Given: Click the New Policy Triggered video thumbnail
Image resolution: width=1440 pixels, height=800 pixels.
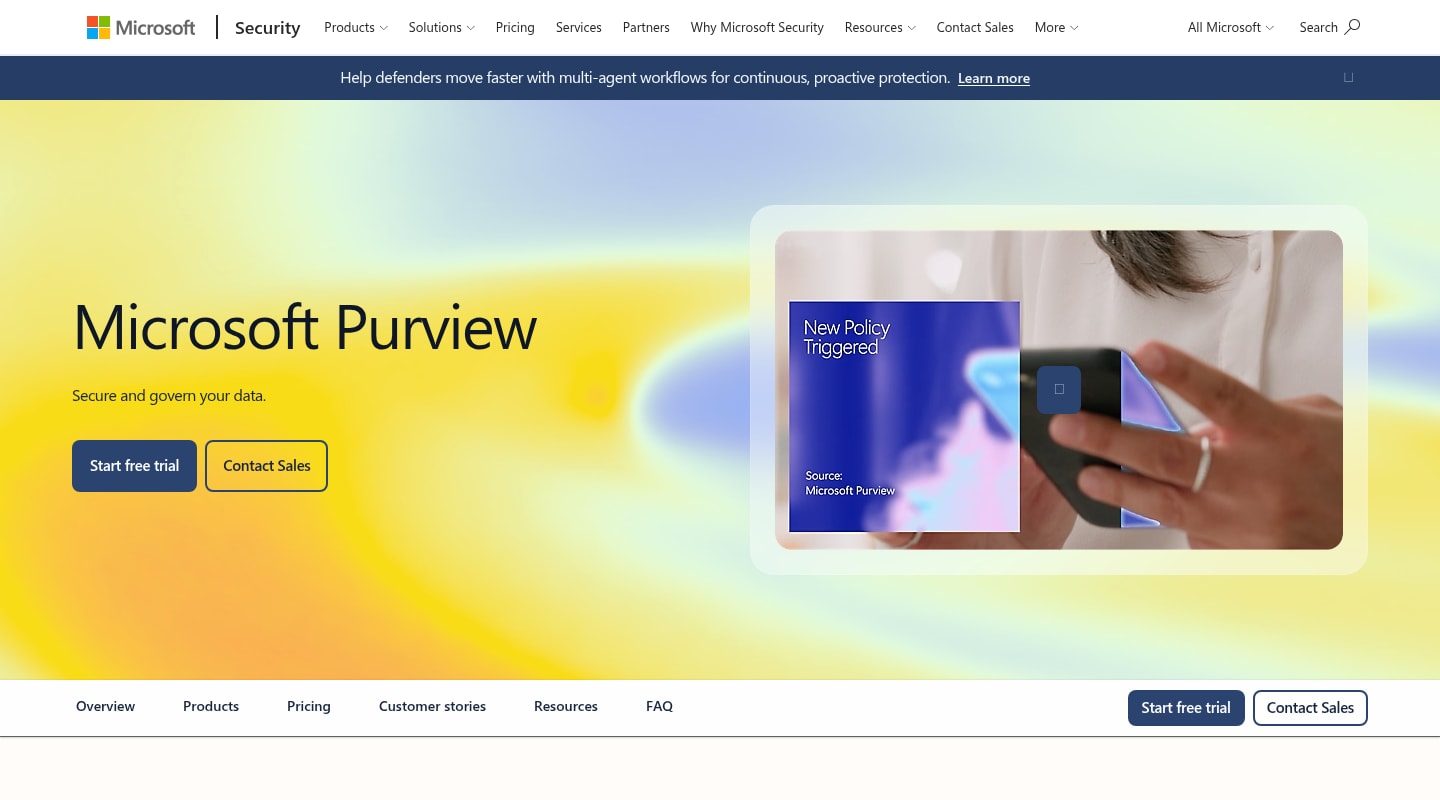Looking at the screenshot, I should (x=1059, y=390).
